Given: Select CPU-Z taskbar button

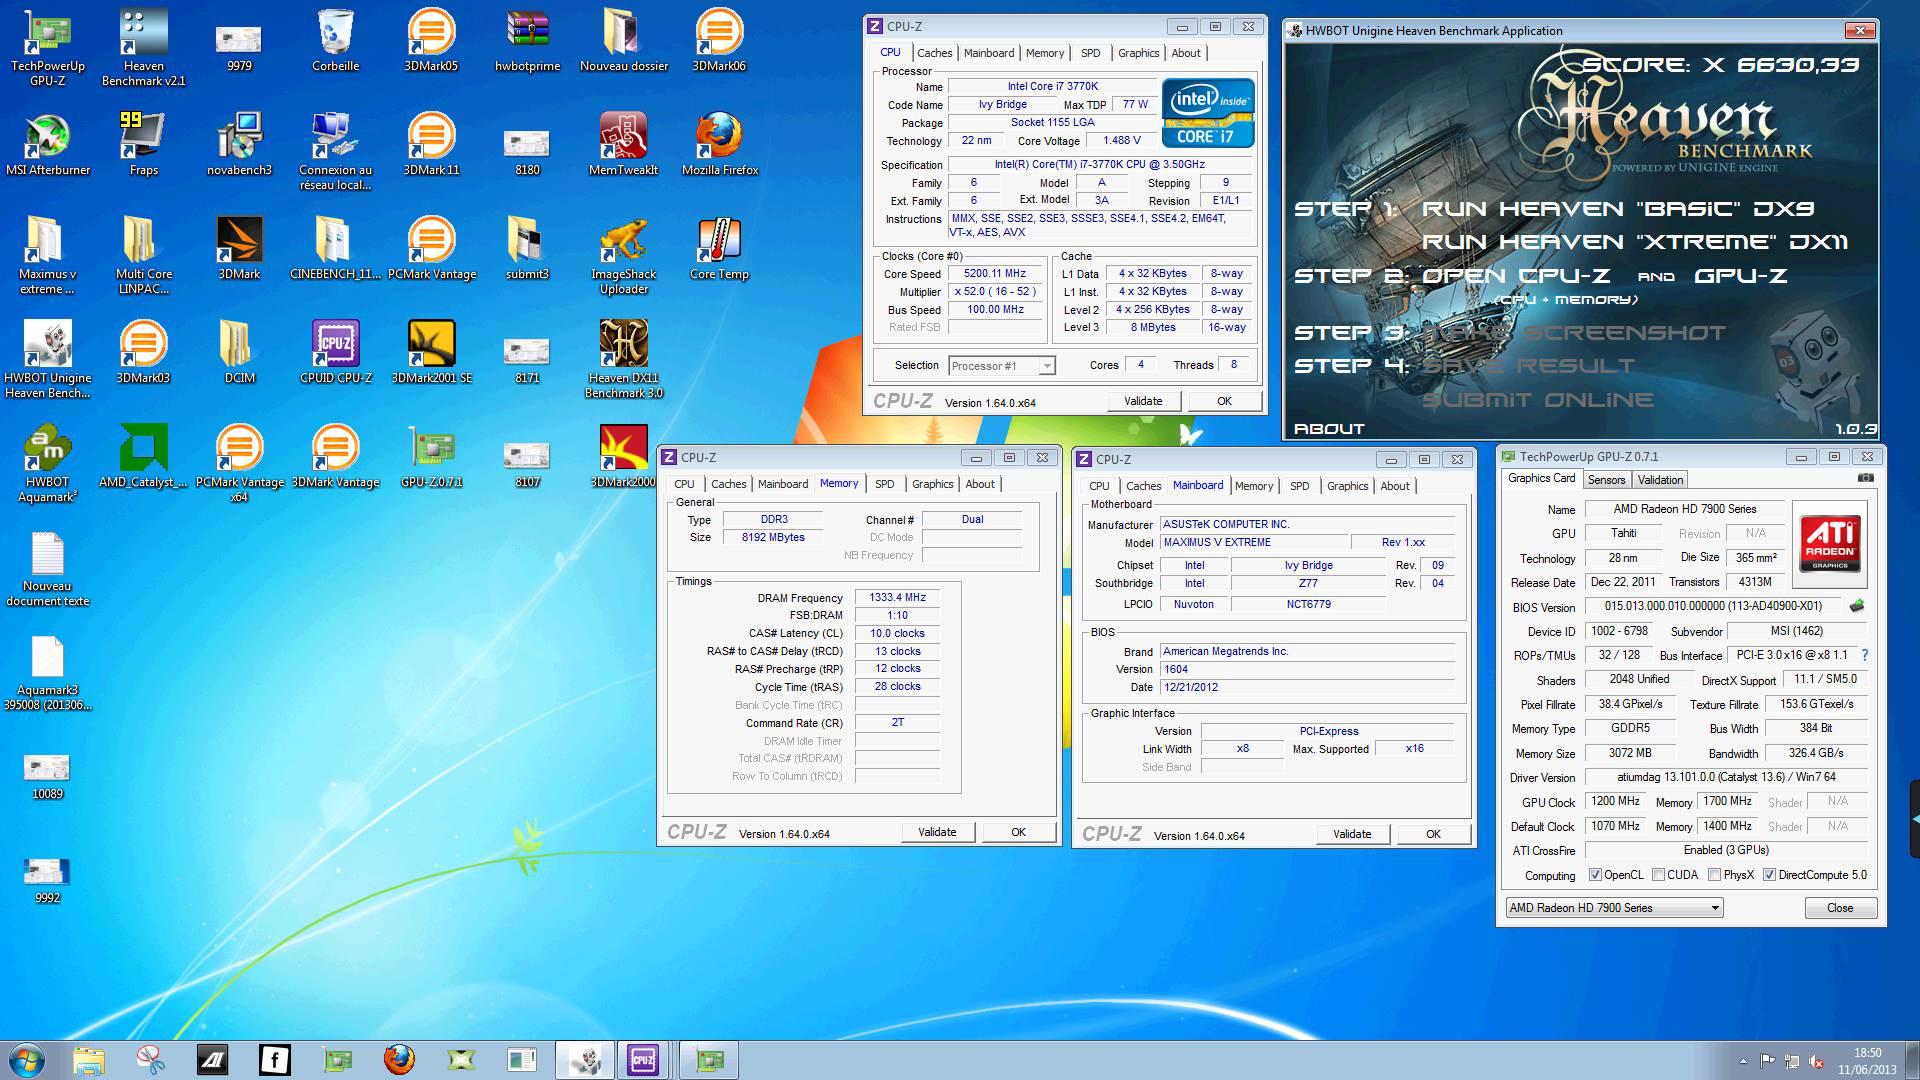Looking at the screenshot, I should pyautogui.click(x=643, y=1060).
